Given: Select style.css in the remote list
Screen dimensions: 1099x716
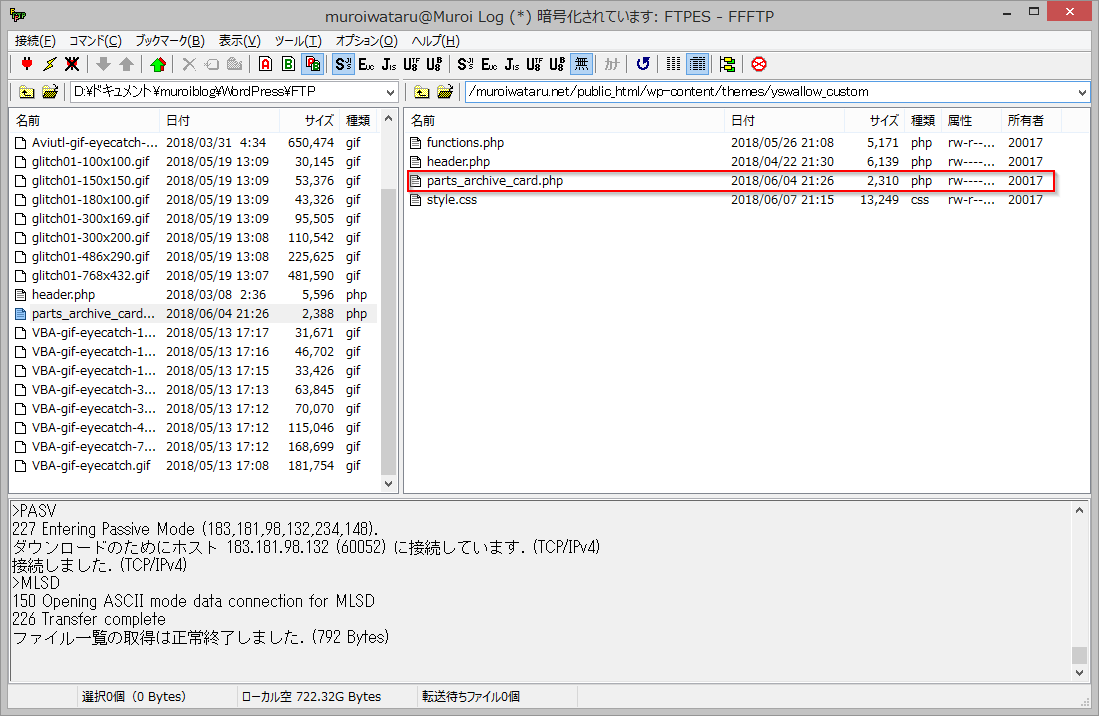Looking at the screenshot, I should [x=451, y=200].
